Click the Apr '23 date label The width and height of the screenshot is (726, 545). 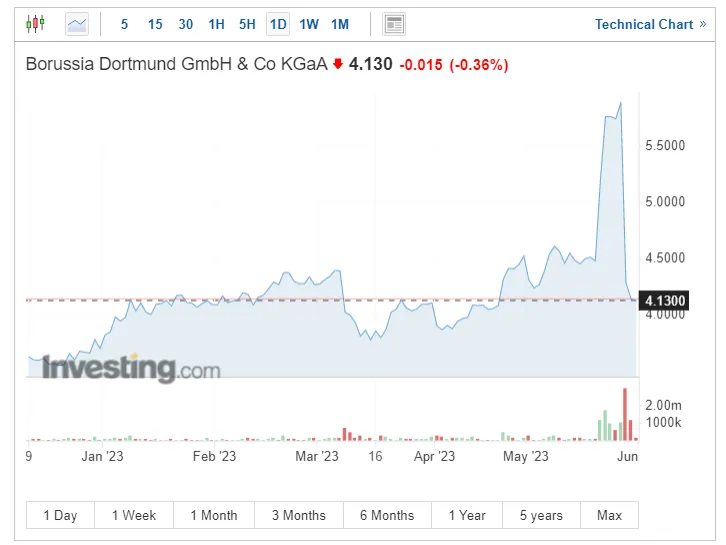(x=434, y=456)
